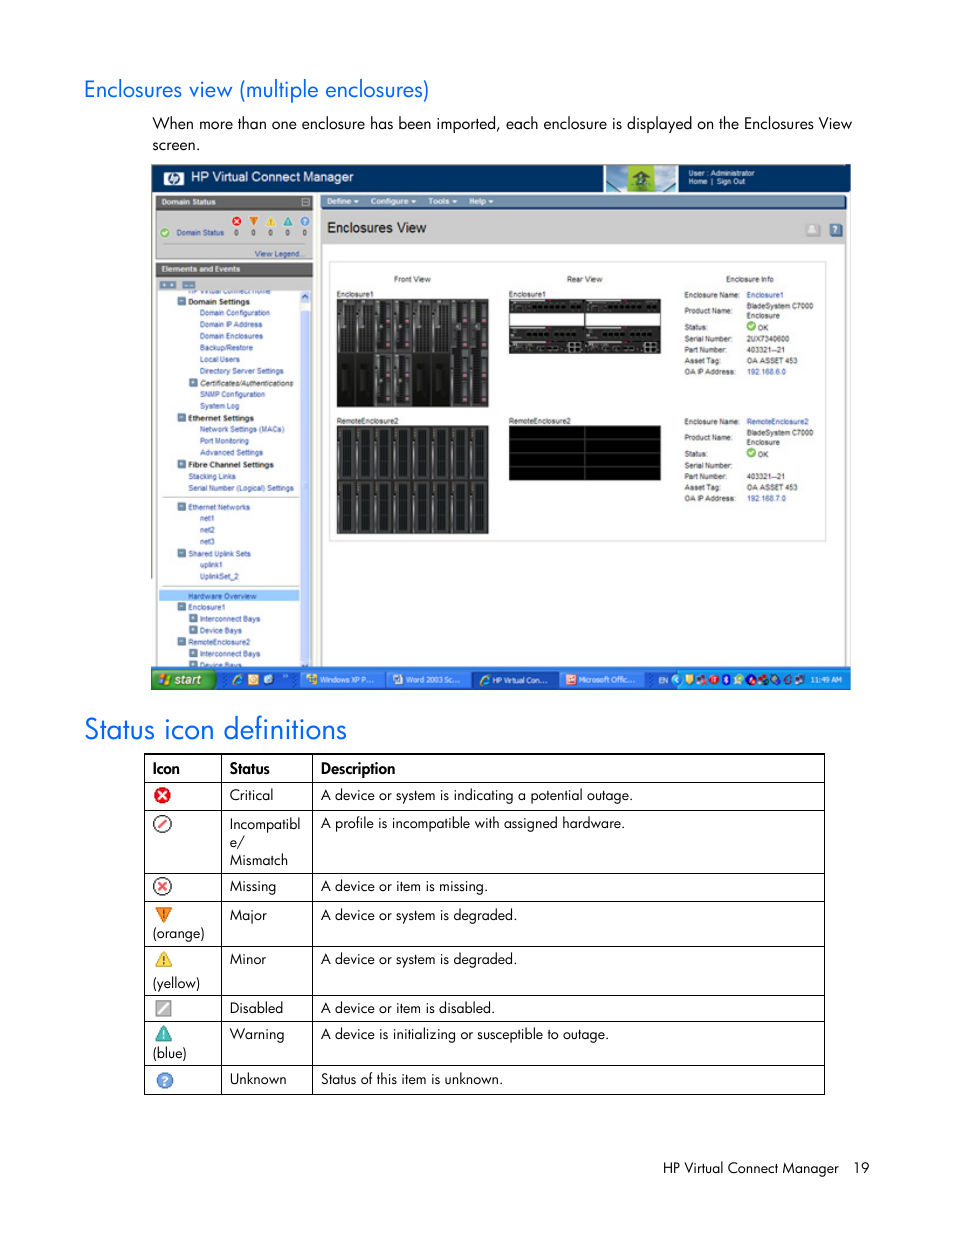Switch to the Microsoft Offic... taskbar item
954x1235 pixels.
click(601, 679)
